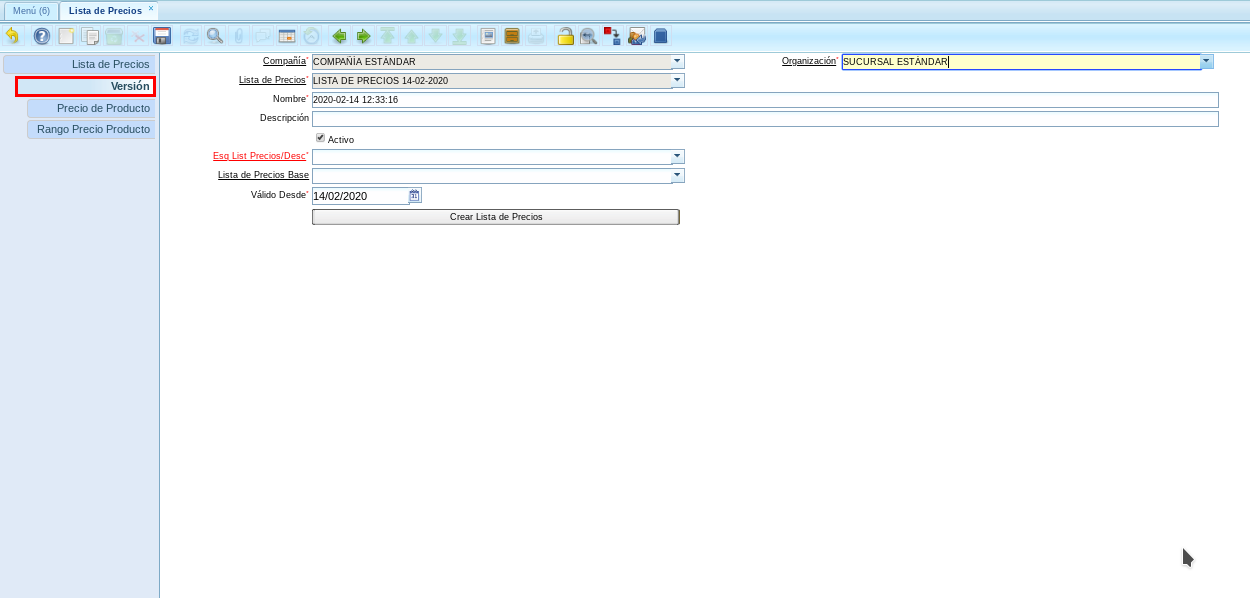This screenshot has width=1250, height=598.
Task: Toggle grid view with the table icon
Action: (287, 36)
